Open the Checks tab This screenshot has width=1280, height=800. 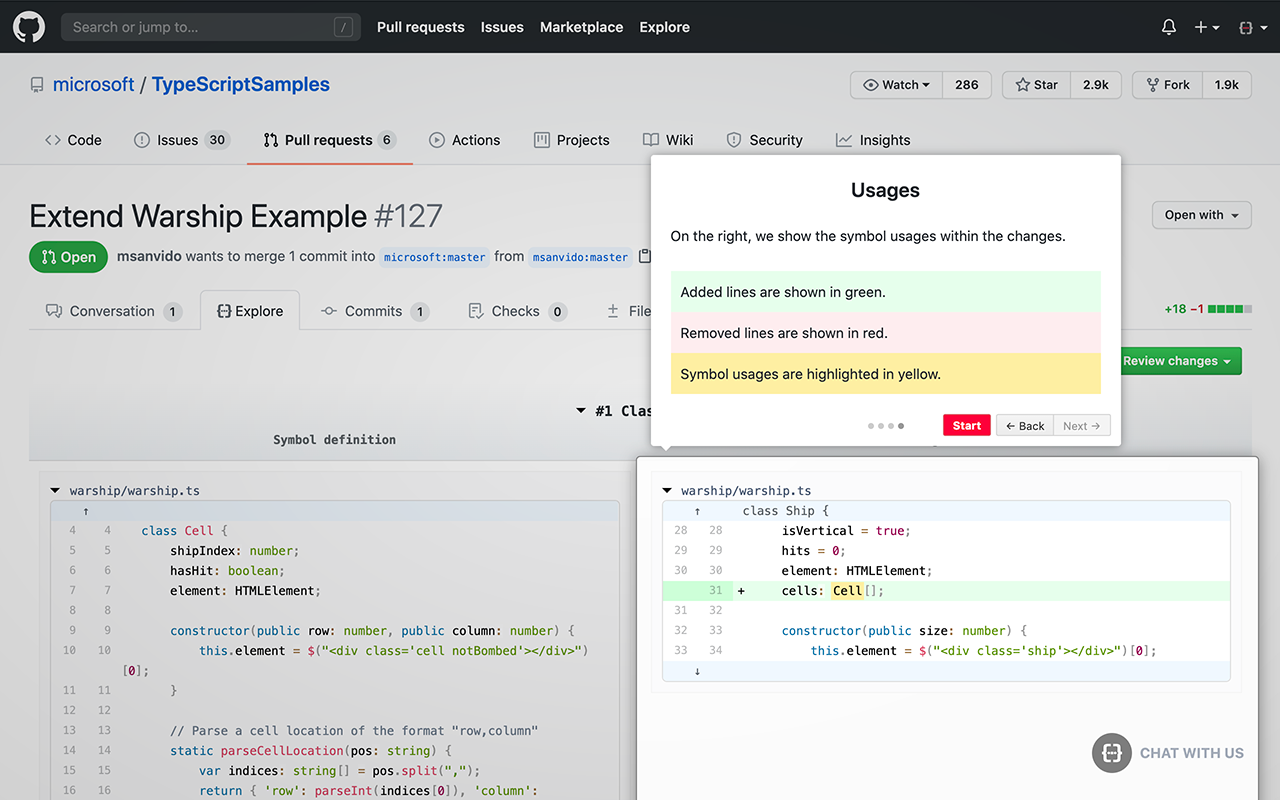pos(517,311)
